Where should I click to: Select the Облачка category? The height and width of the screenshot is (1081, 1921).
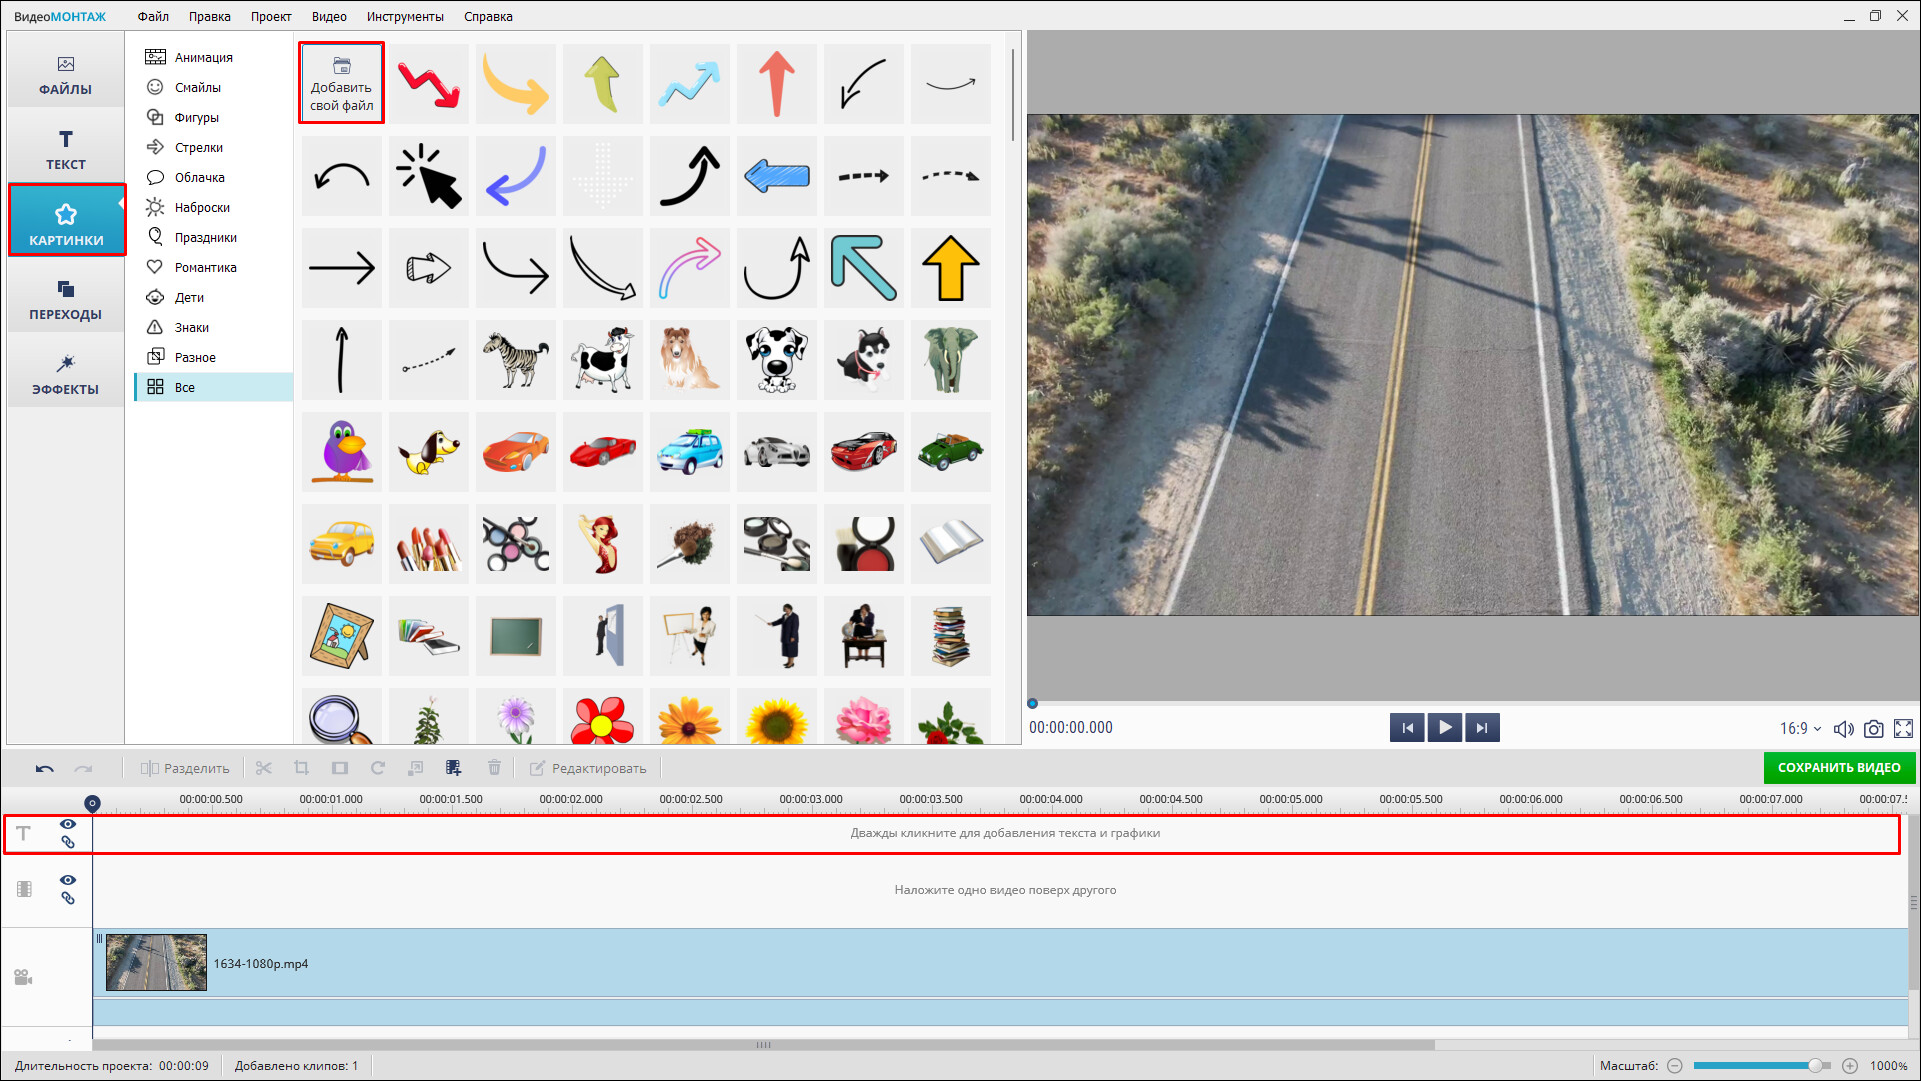pos(213,177)
